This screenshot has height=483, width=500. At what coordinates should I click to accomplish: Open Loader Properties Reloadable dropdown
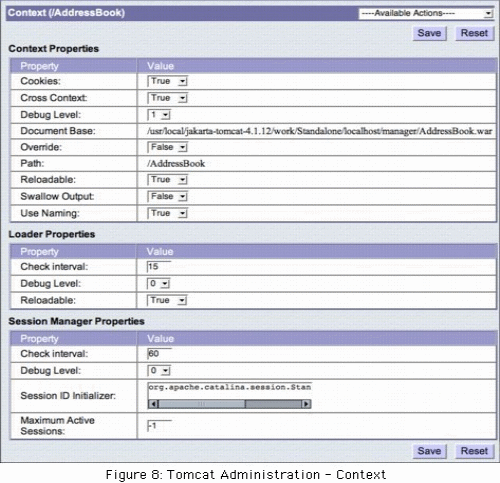click(x=167, y=300)
